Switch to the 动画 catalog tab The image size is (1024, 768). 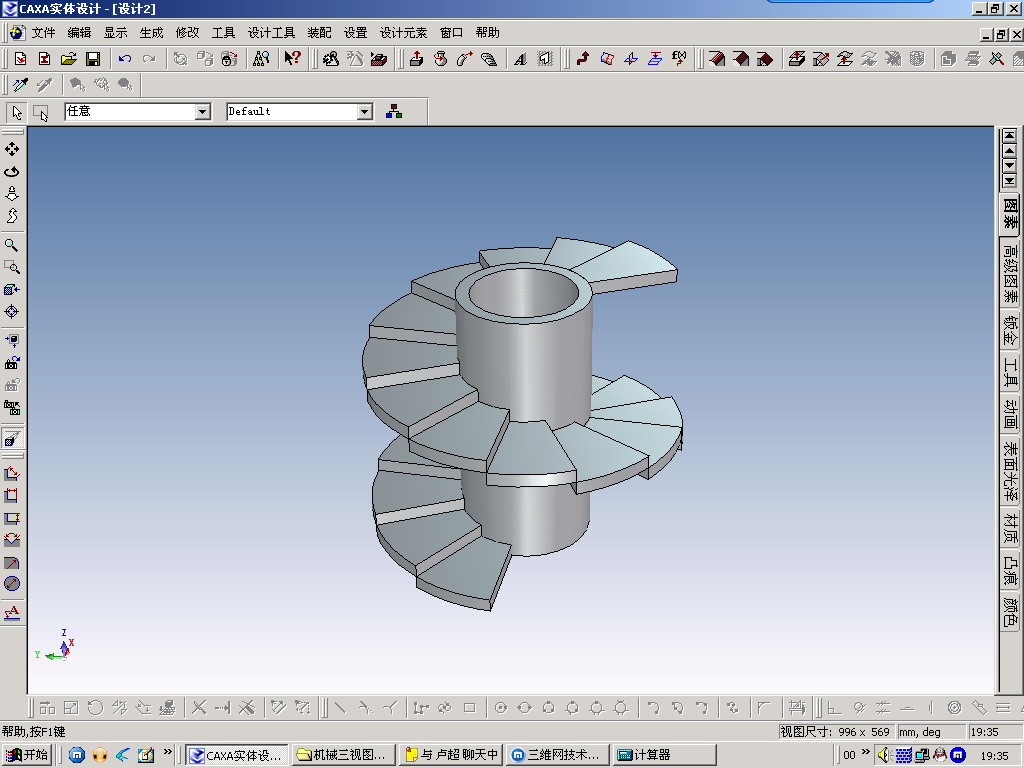click(1010, 415)
